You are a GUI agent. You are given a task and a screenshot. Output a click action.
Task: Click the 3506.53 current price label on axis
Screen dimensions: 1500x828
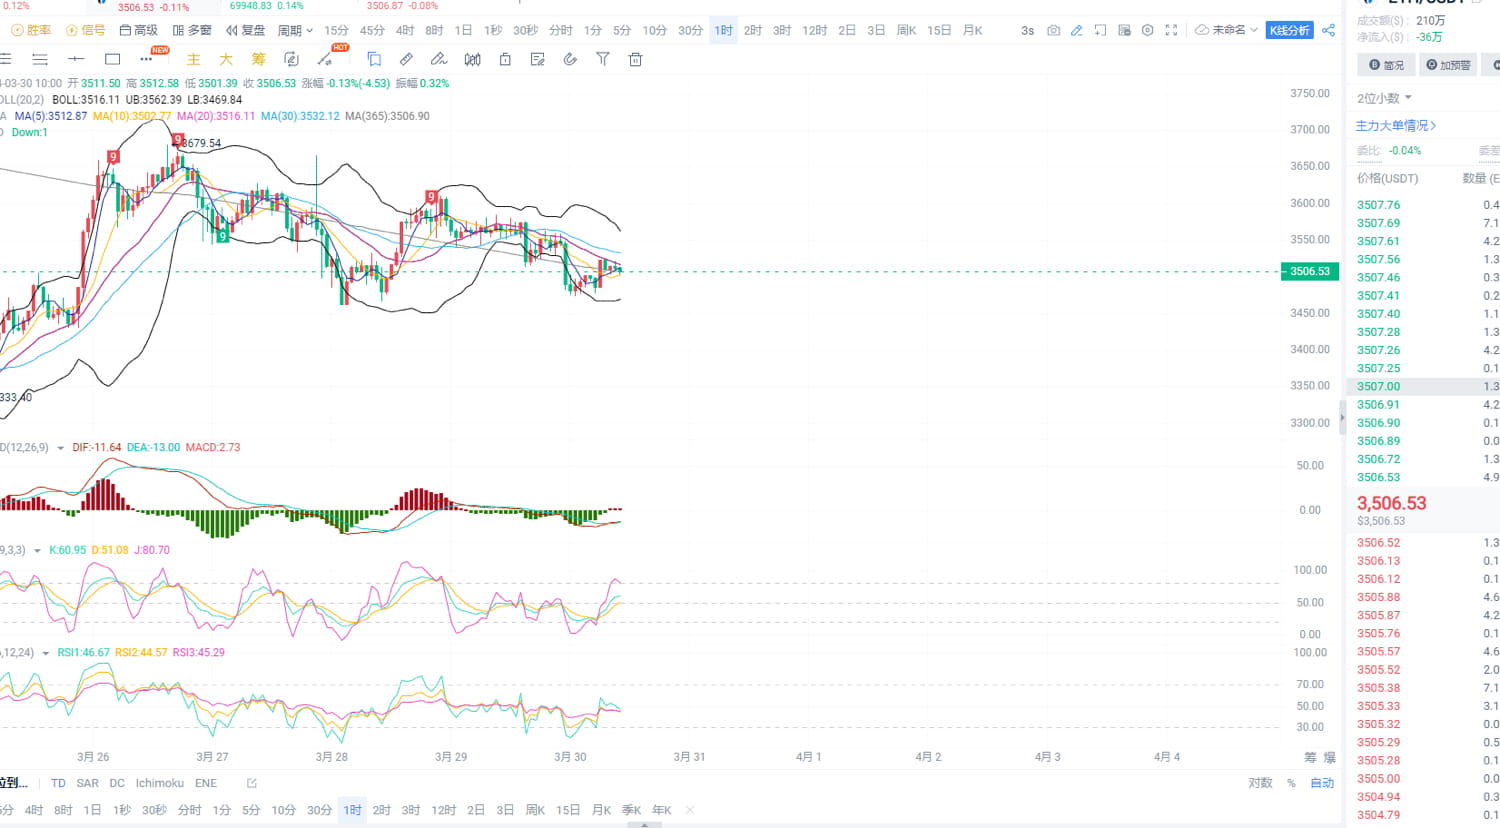(1309, 271)
